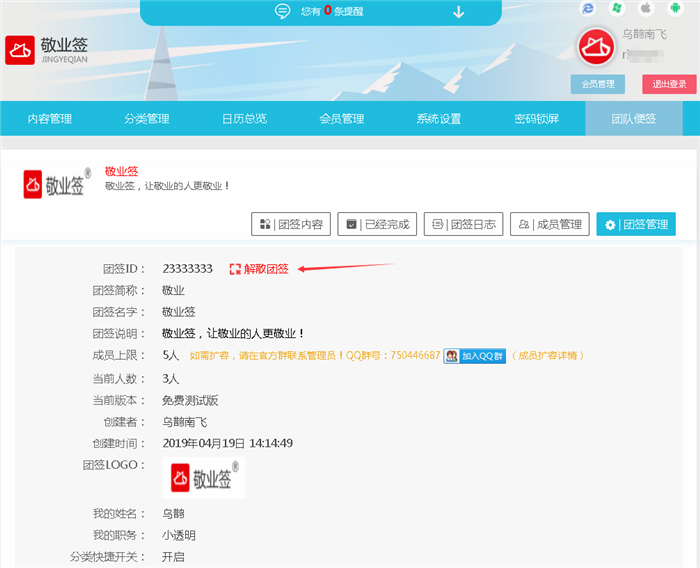This screenshot has width=700, height=568.
Task: Click the Windows platform icon
Action: 617,8
